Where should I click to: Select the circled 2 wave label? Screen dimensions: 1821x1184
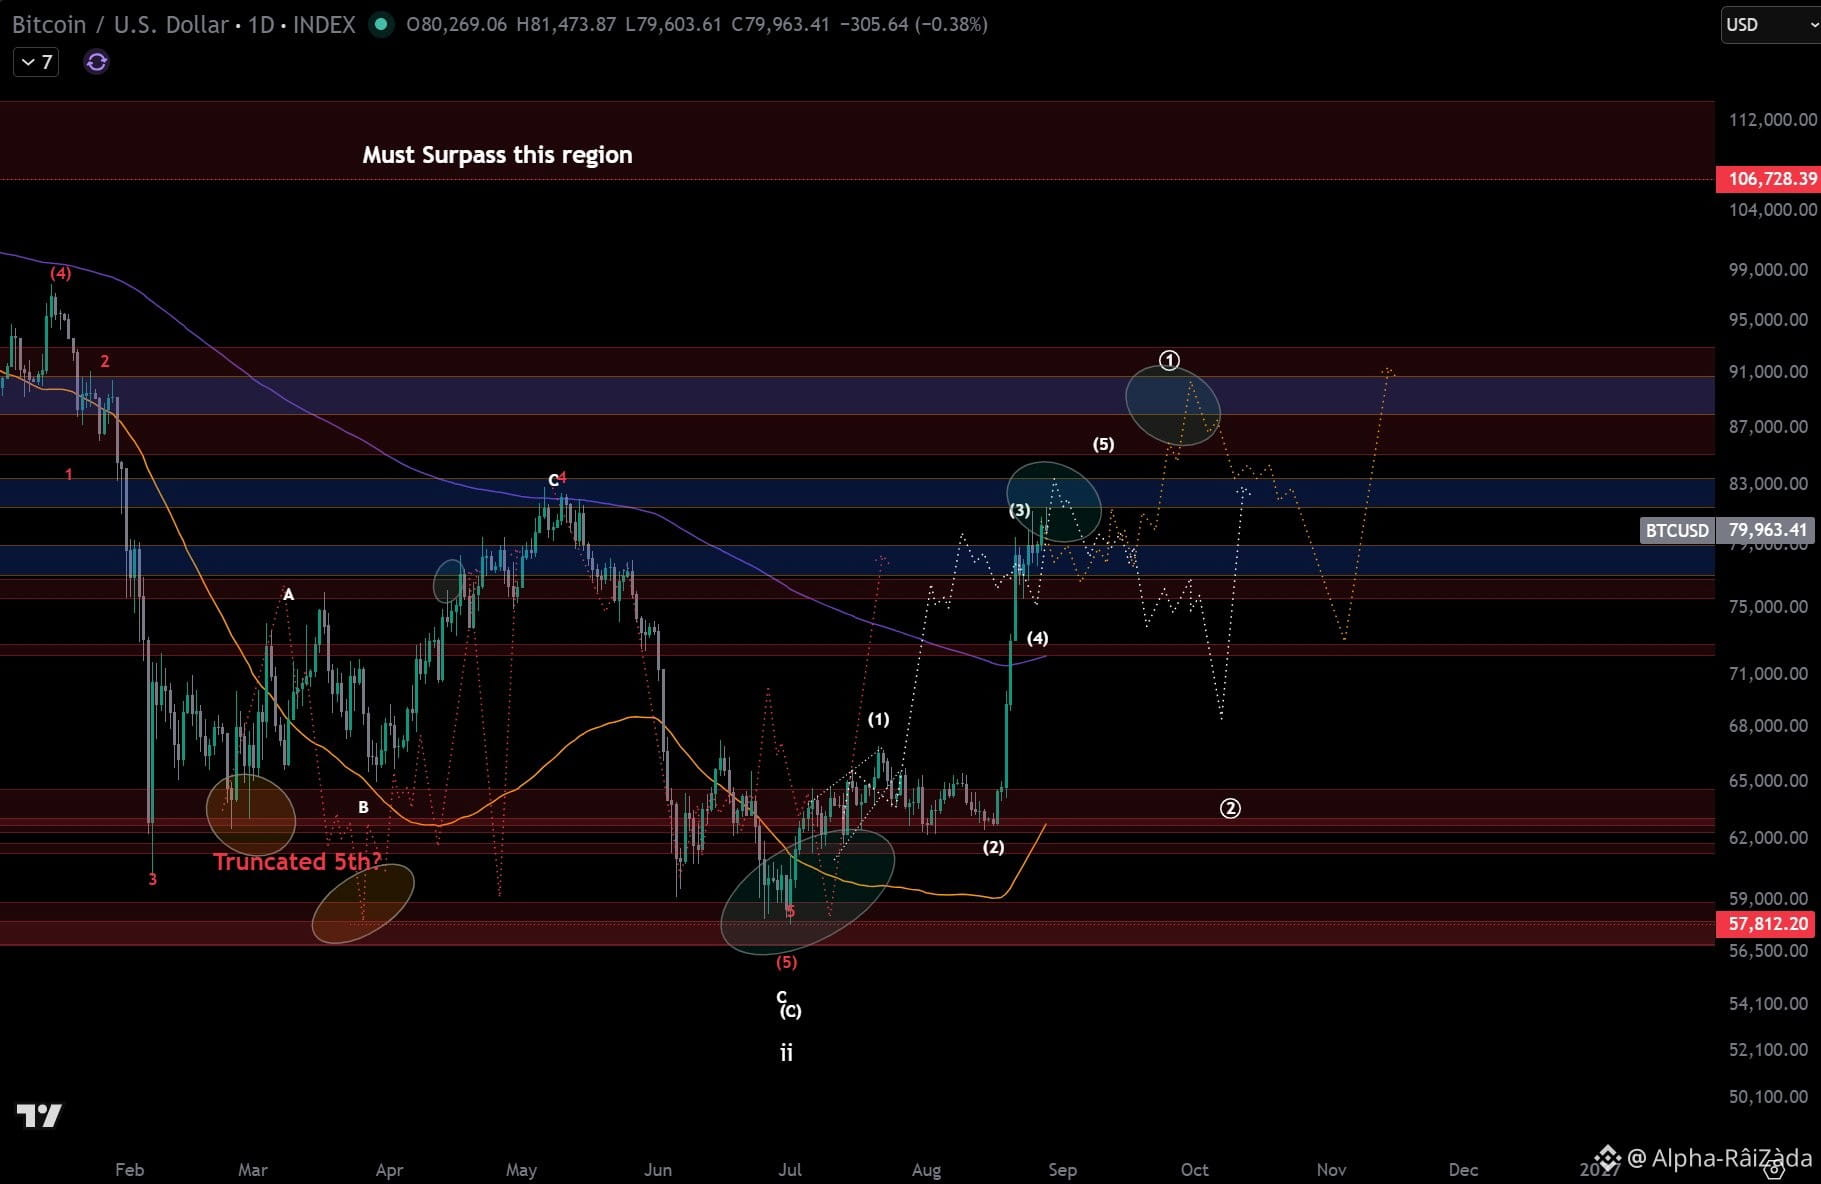click(1230, 808)
